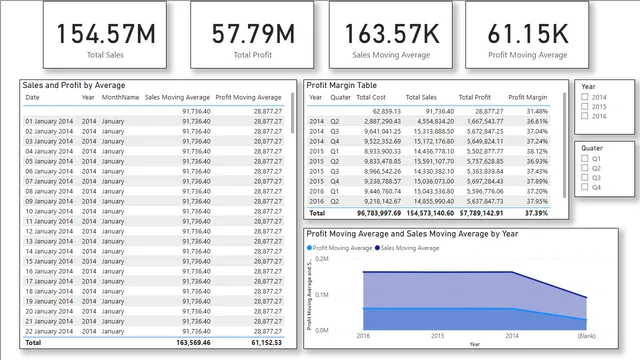Click the Profit Moving Average legend dot
640x360 pixels.
tap(309, 248)
